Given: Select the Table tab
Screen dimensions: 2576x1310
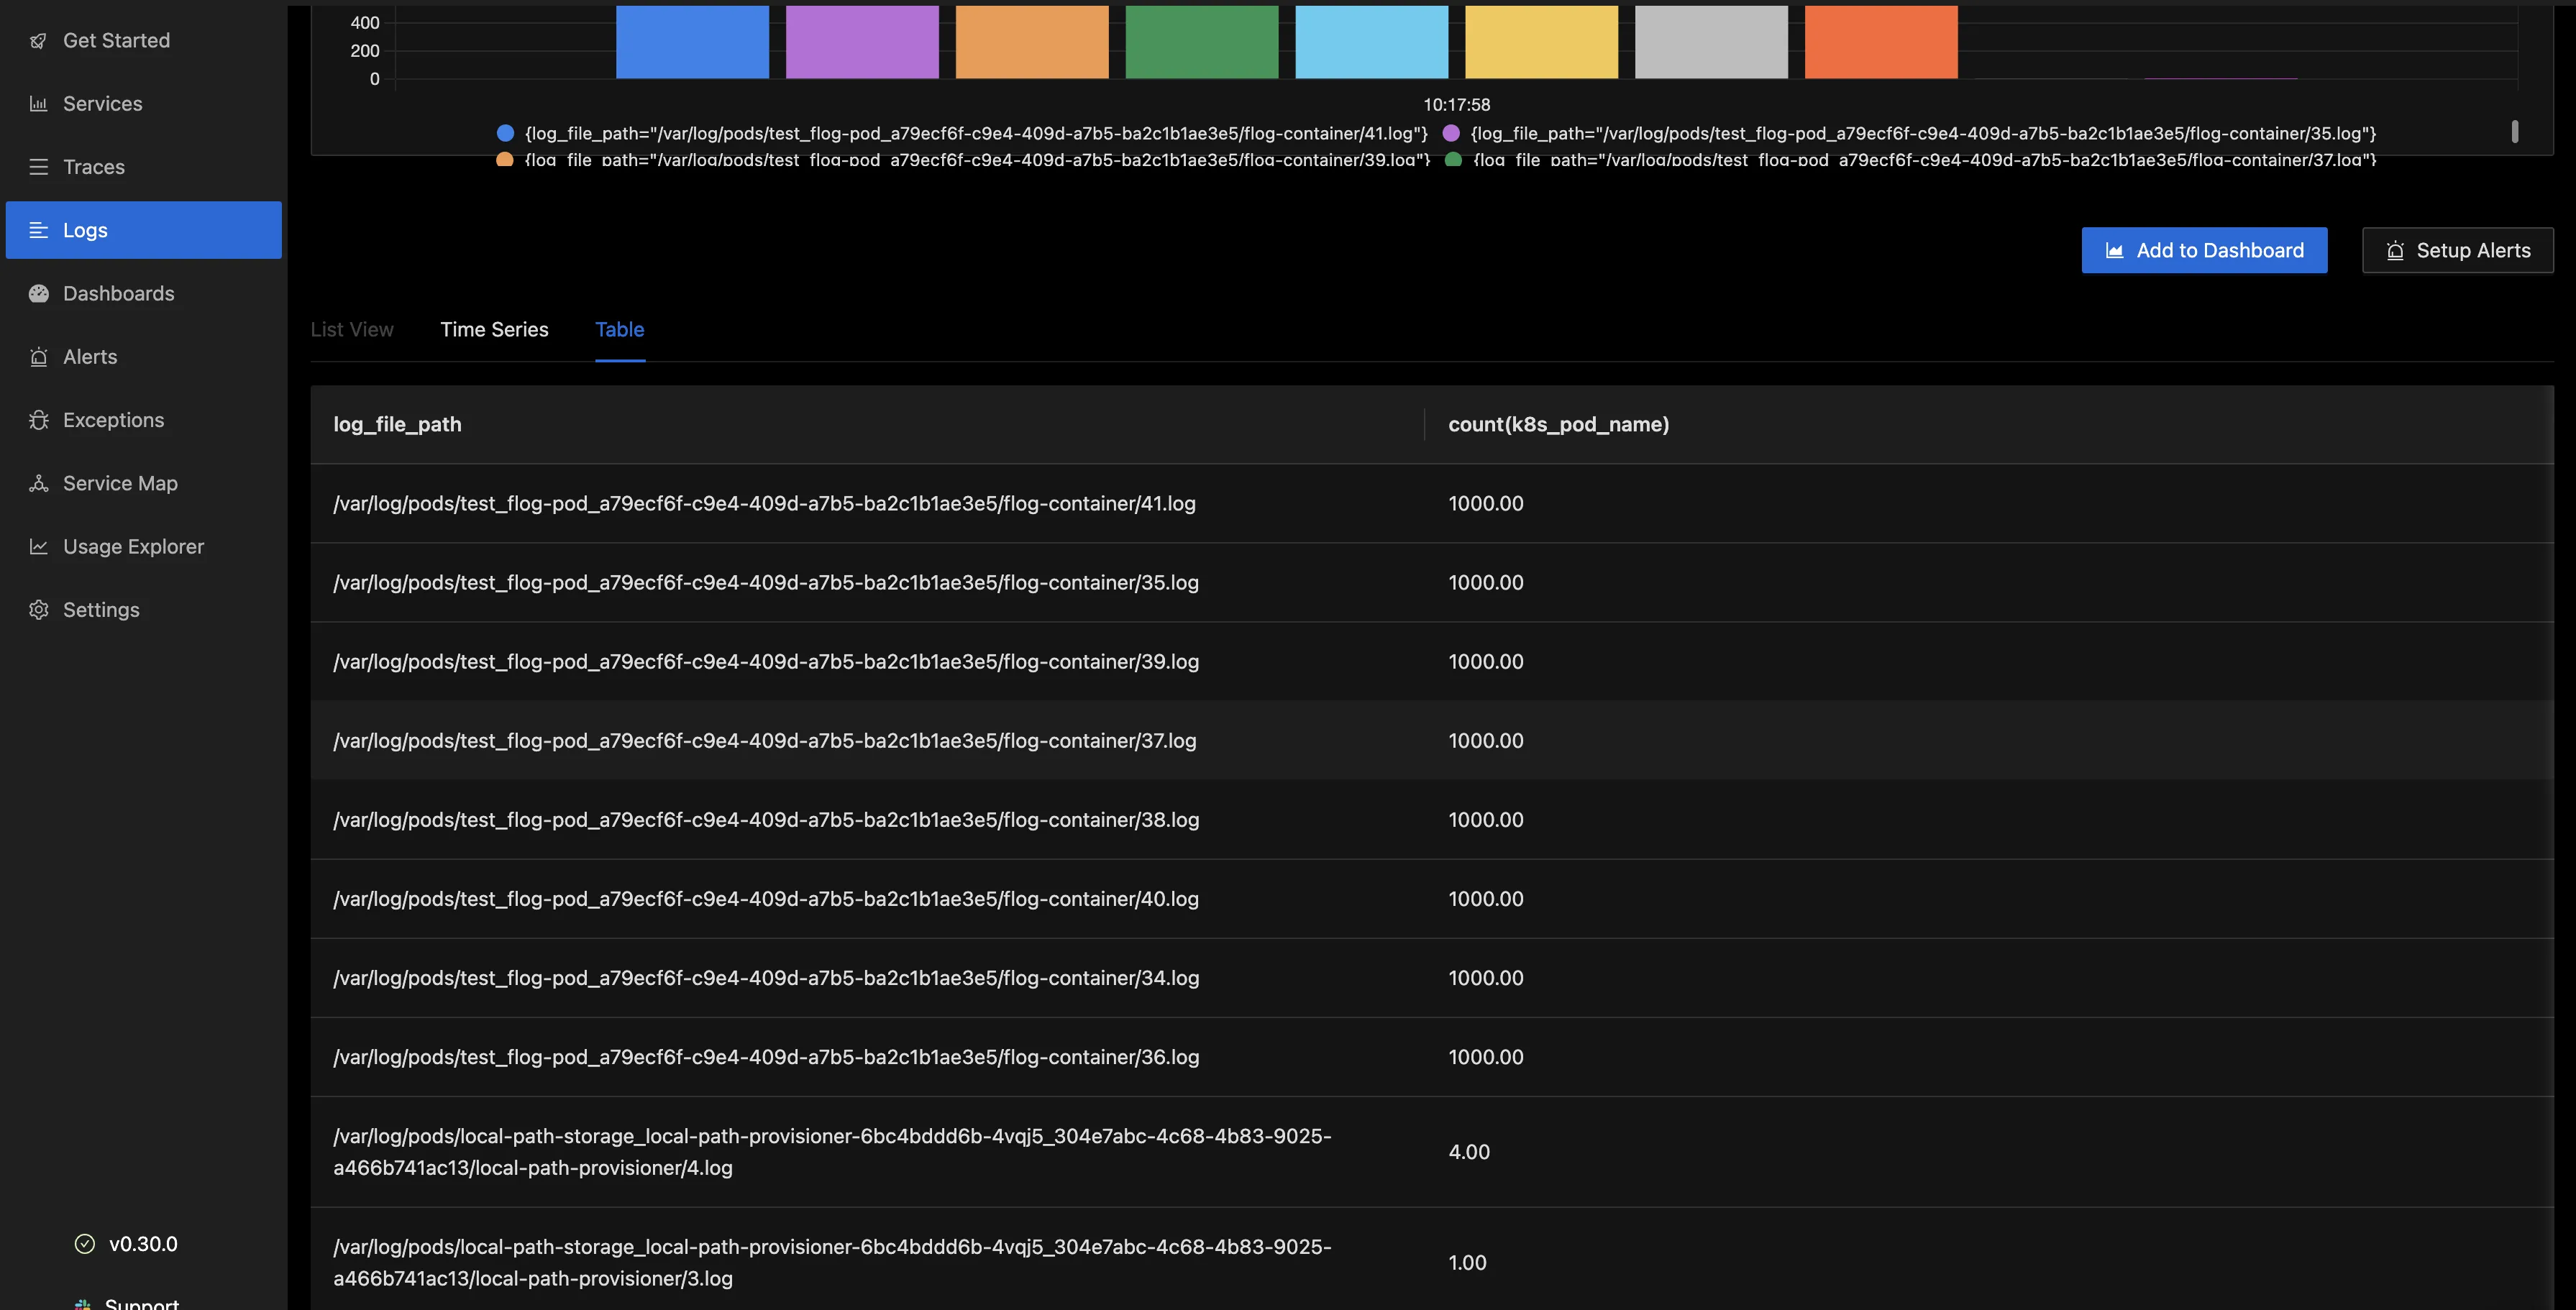Looking at the screenshot, I should tap(620, 329).
